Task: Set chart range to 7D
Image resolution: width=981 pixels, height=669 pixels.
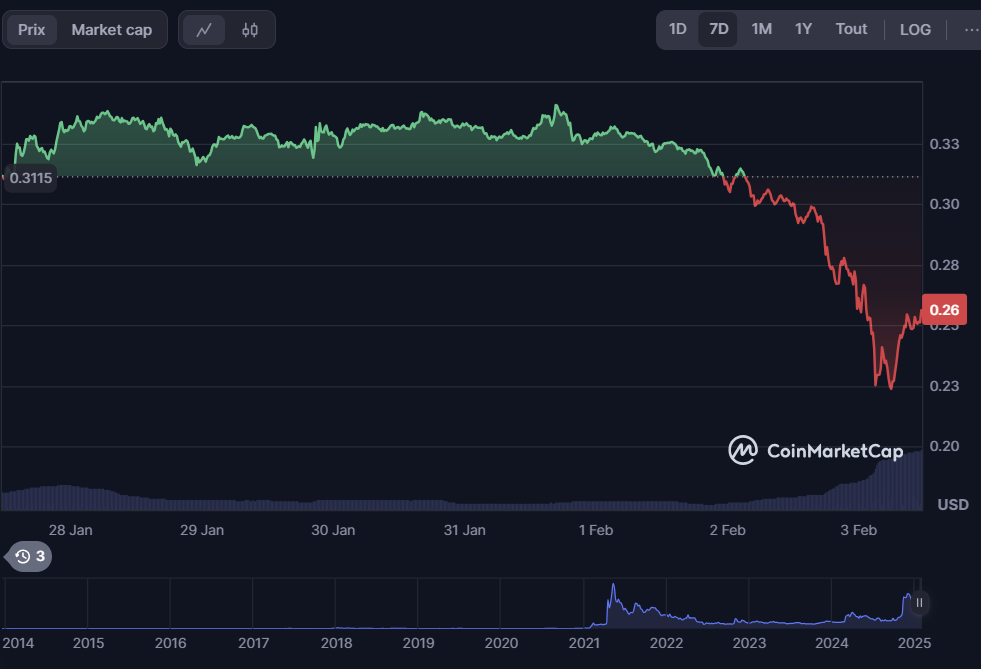Action: pos(718,29)
